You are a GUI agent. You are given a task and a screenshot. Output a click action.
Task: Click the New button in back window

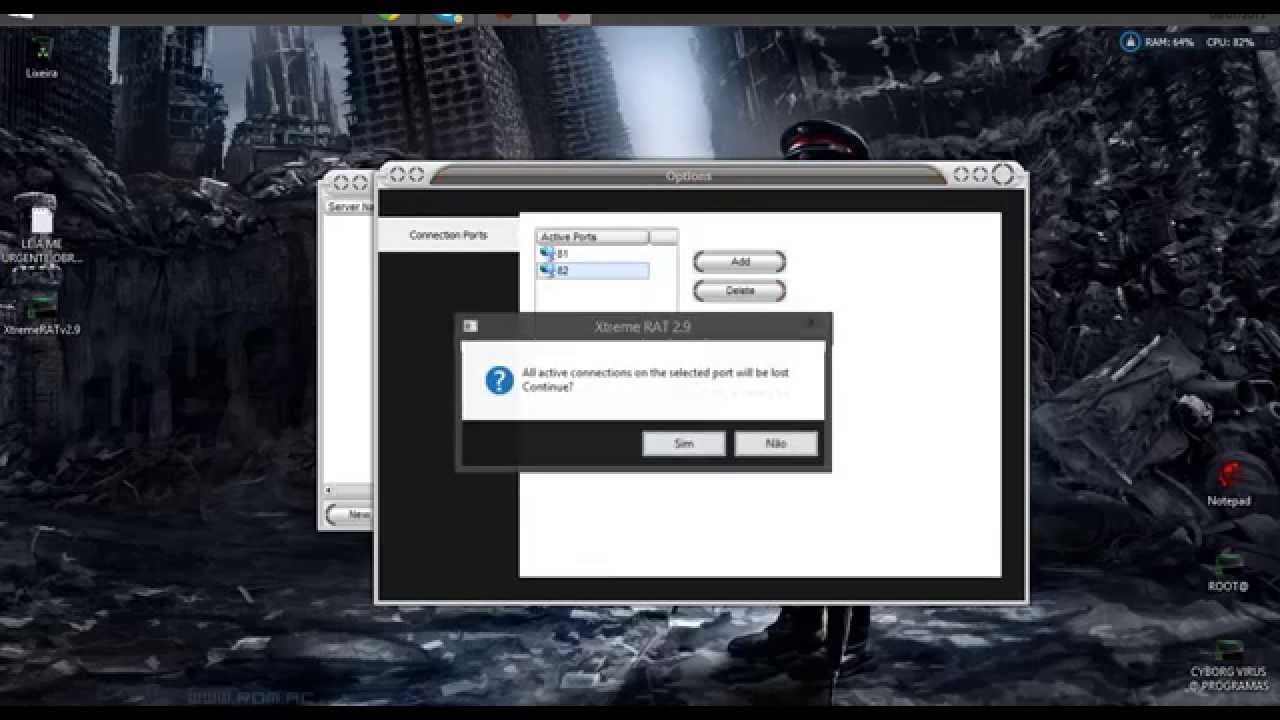coord(352,514)
